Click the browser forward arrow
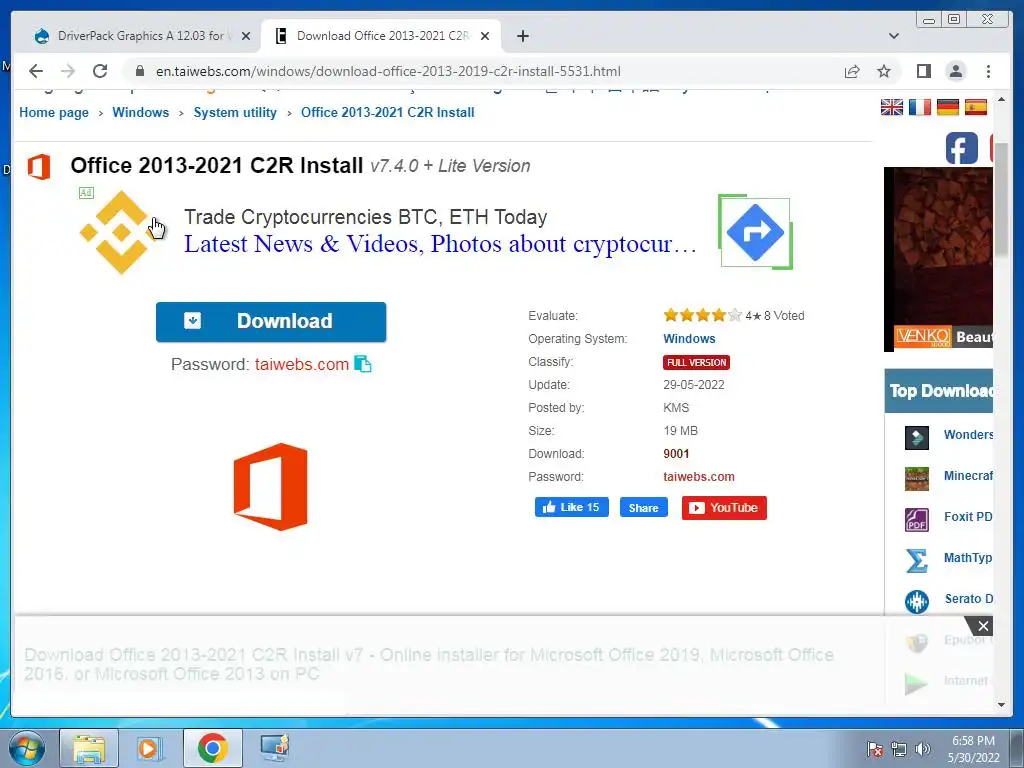This screenshot has width=1024, height=768. tap(68, 71)
